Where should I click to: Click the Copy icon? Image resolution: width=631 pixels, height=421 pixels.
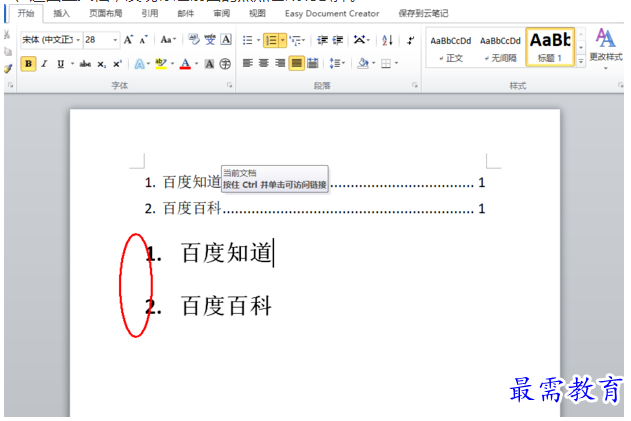(8, 52)
